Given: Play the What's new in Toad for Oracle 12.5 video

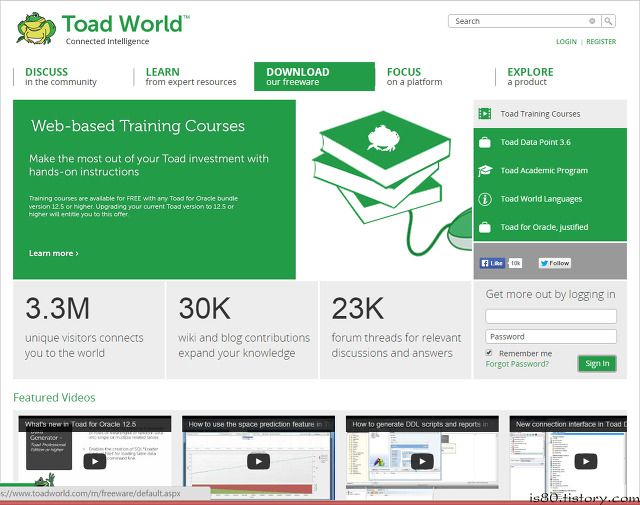Looking at the screenshot, I should [x=95, y=462].
